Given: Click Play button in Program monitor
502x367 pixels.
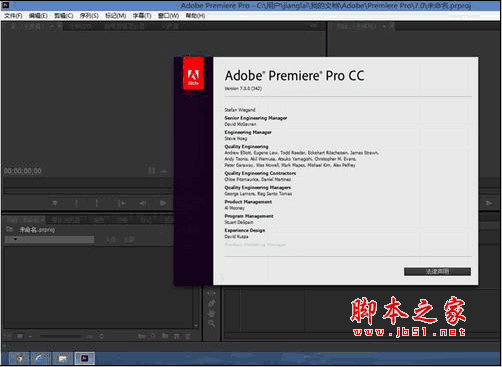Looking at the screenshot, I should click(x=489, y=203).
